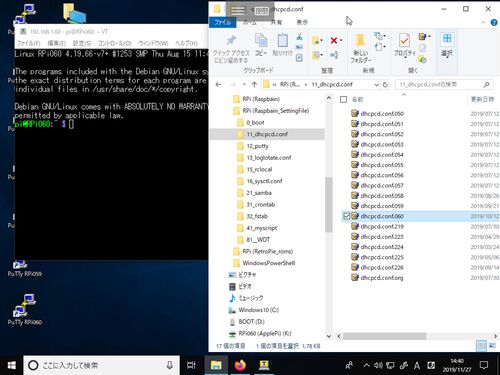Image resolution: width=500 pixels, height=375 pixels.
Task: Go up one folder level
Action: (254, 85)
